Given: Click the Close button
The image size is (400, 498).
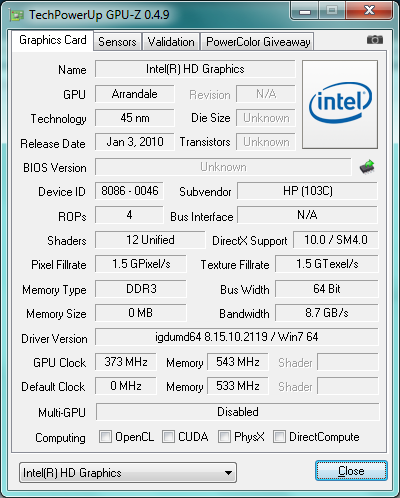Looking at the screenshot, I should [351, 471].
